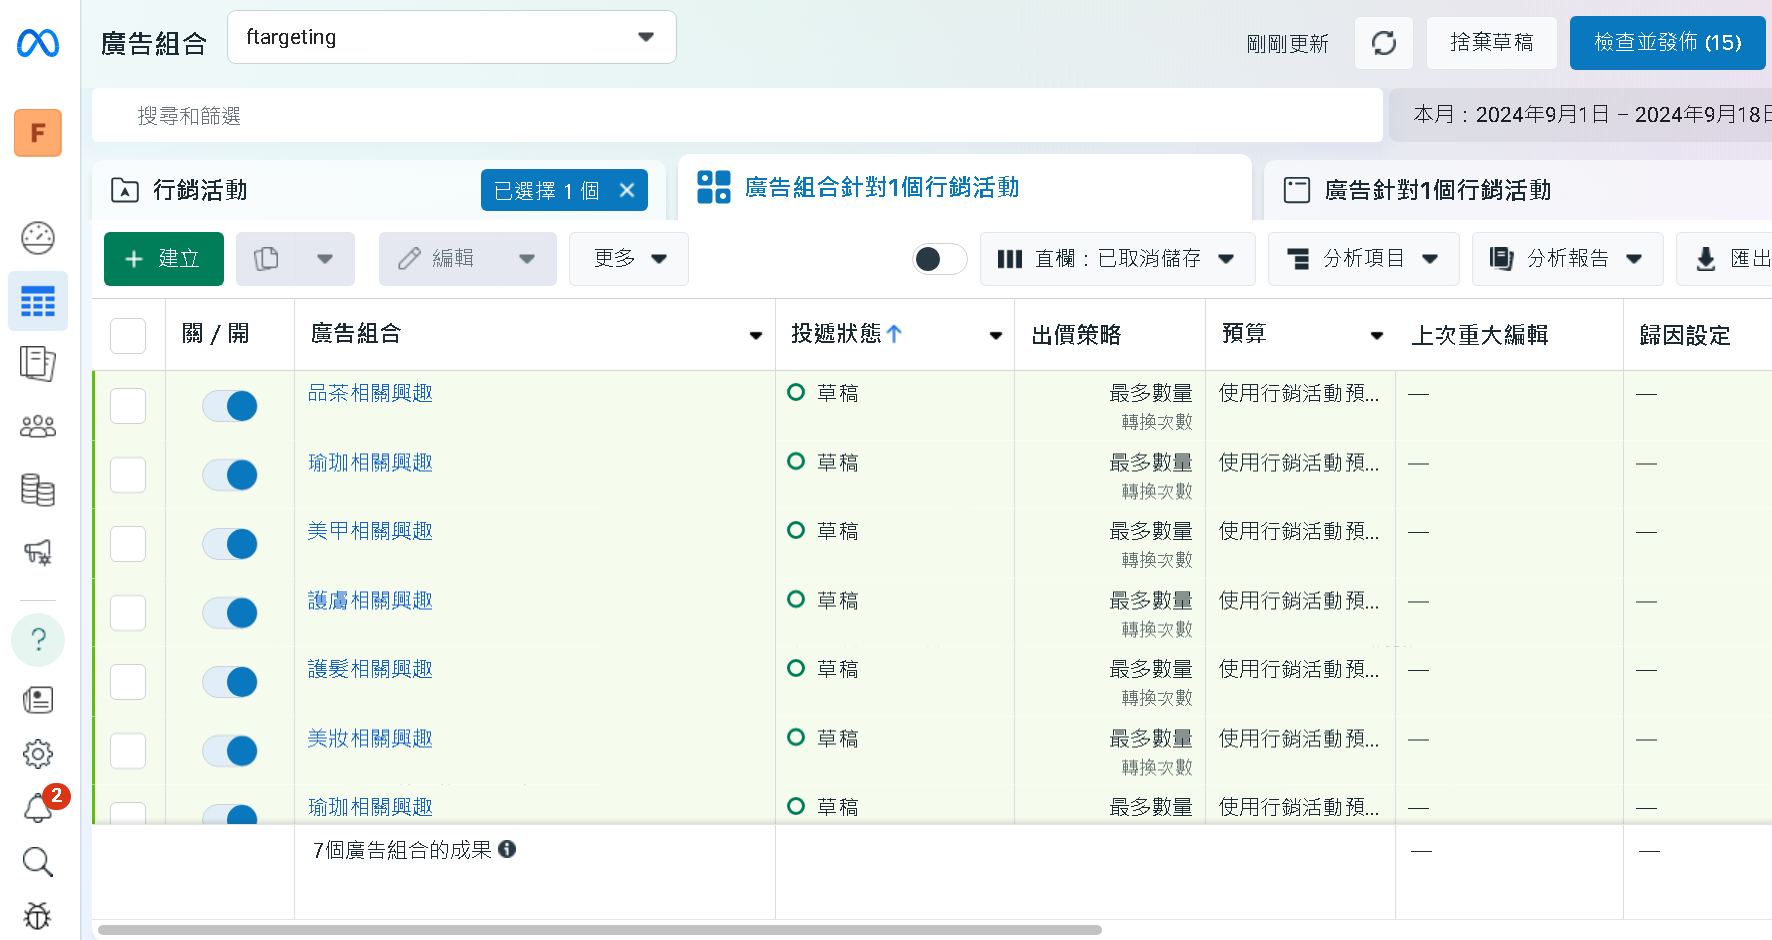Screen dimensions: 1772x940
Task: Open the 更多 dropdown menu
Action: pyautogui.click(x=629, y=259)
